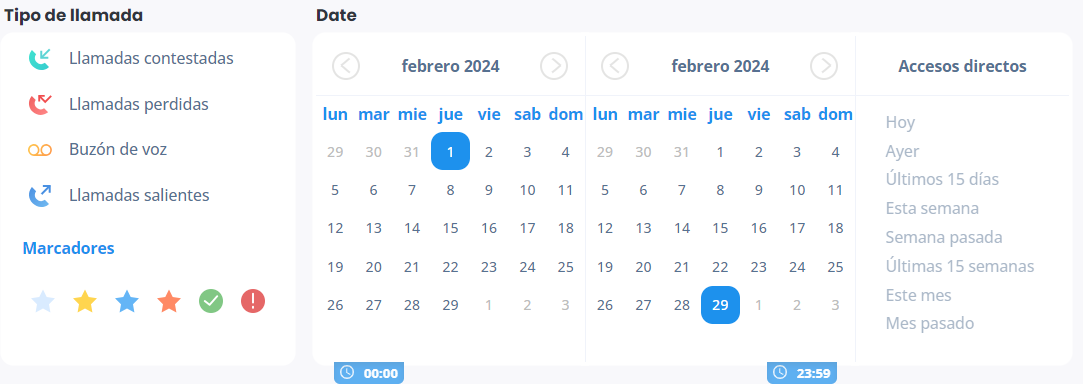This screenshot has height=384, width=1083.
Task: Select the answered calls teal phone icon
Action: point(39,59)
